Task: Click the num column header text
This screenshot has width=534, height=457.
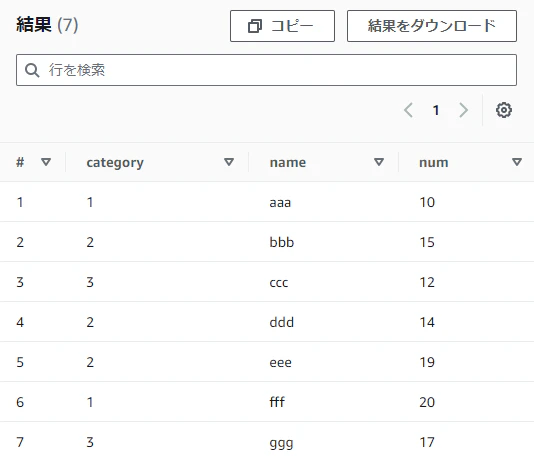Action: [434, 162]
